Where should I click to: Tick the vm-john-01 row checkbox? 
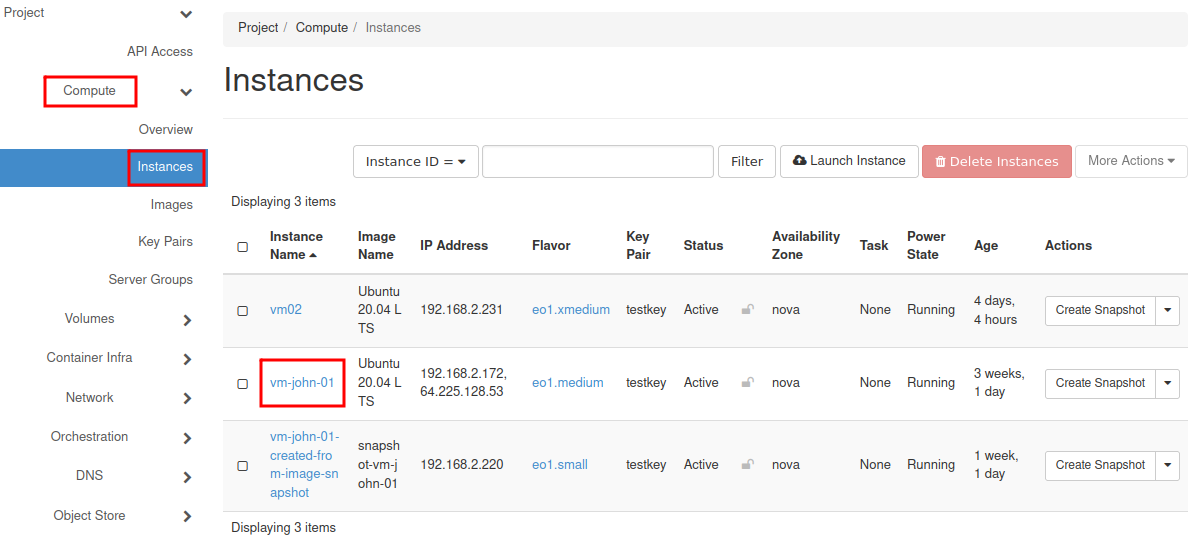(x=242, y=383)
